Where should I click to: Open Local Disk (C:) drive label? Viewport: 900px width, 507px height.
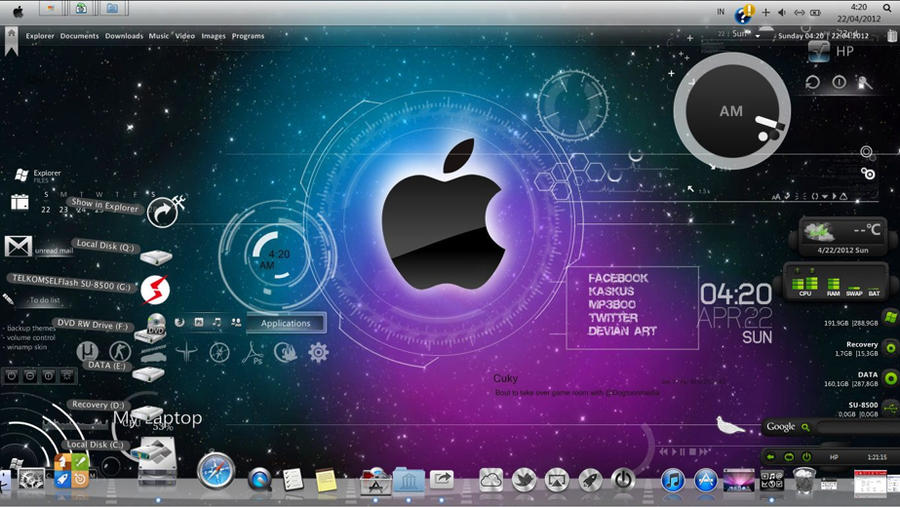click(x=95, y=444)
